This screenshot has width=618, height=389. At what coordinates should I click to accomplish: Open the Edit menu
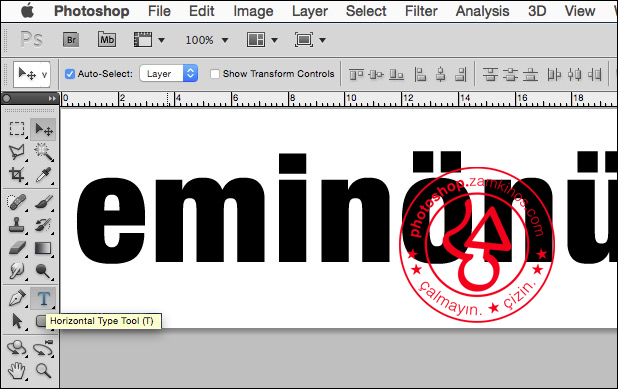point(201,11)
